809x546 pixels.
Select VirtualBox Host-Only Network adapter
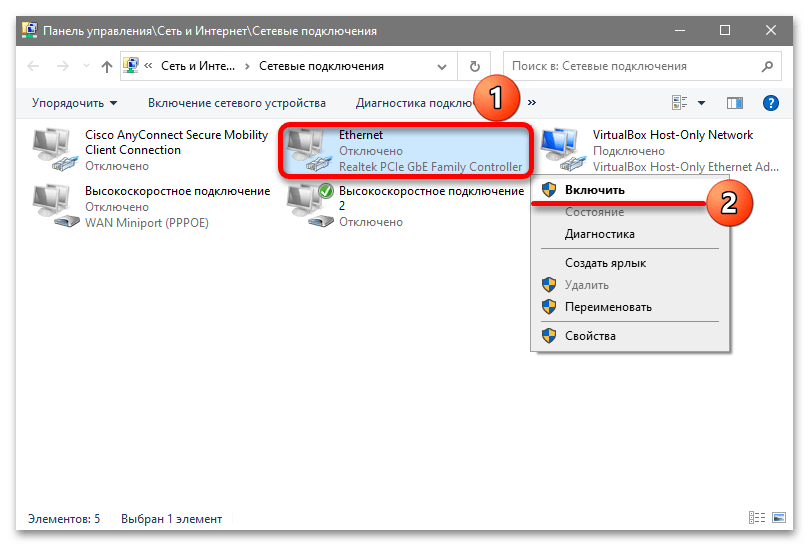(x=659, y=151)
